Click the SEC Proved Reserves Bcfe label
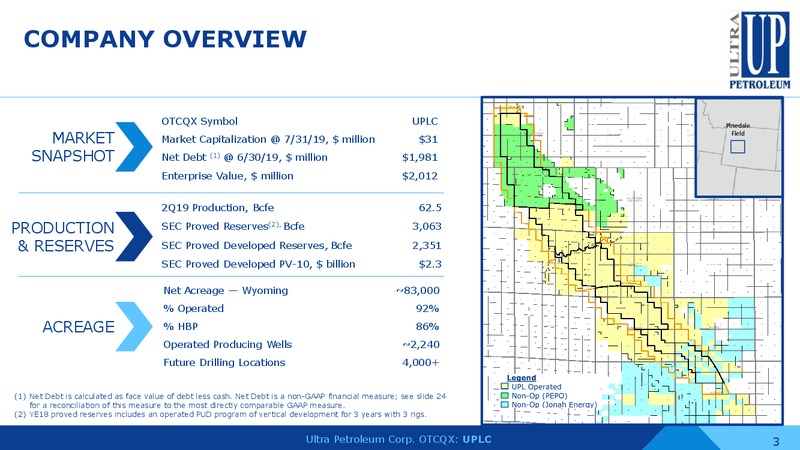Image resolution: width=800 pixels, height=450 pixels. point(233,227)
